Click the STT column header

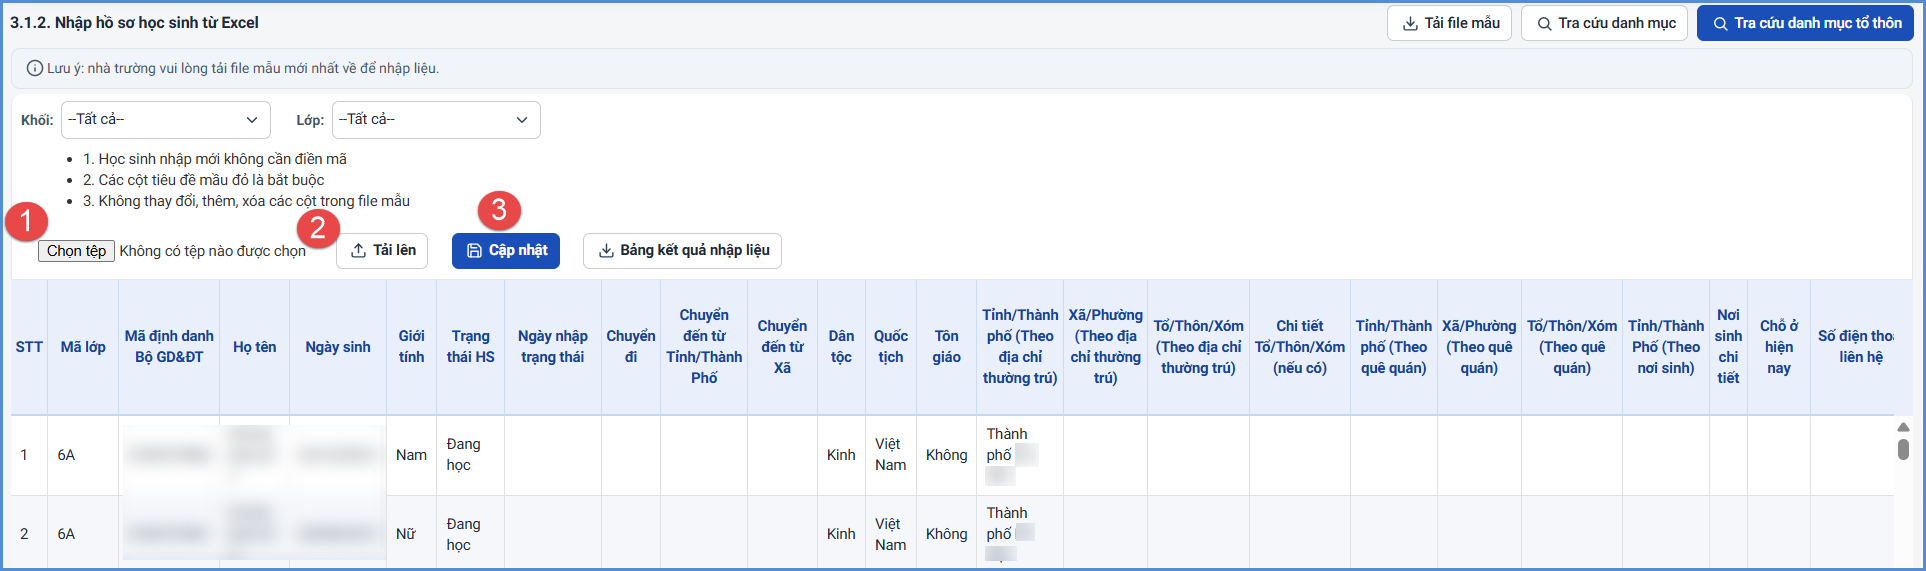pos(29,347)
